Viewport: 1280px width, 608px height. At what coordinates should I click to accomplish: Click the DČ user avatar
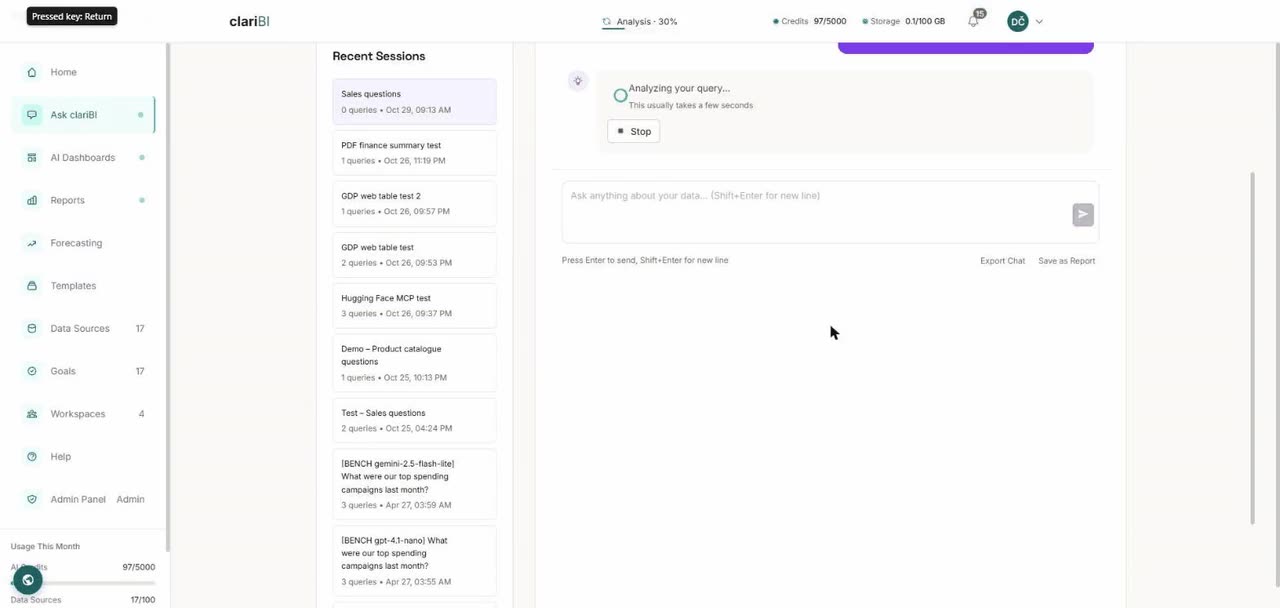coord(1018,21)
